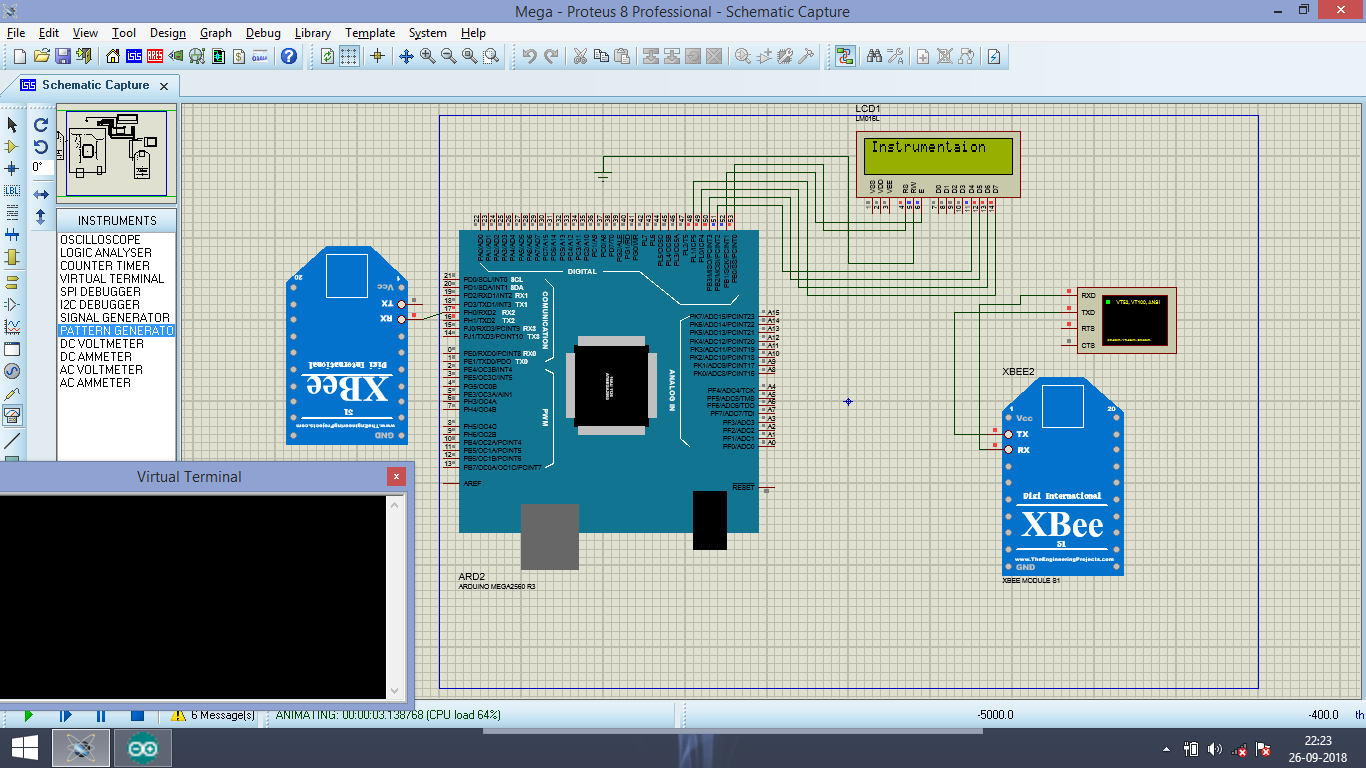
Task: Zoom in with the magnifier plus icon
Action: [x=427, y=56]
